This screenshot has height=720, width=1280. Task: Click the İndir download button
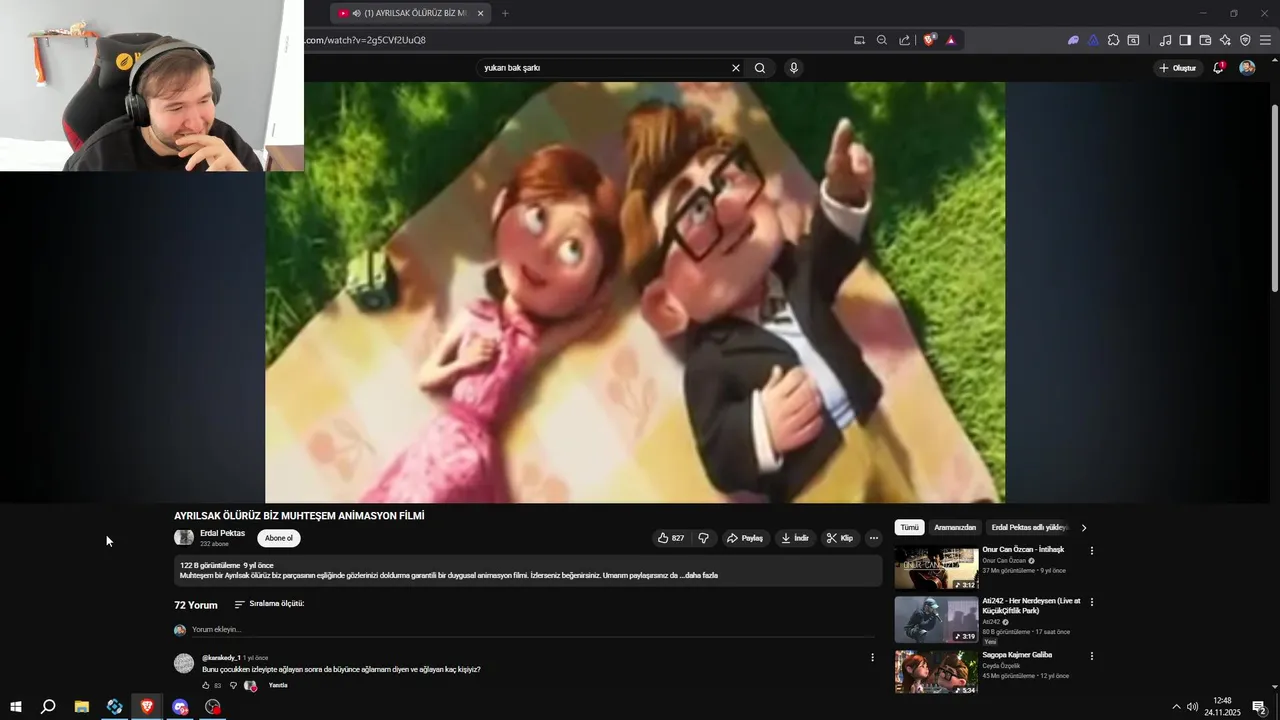tap(795, 538)
